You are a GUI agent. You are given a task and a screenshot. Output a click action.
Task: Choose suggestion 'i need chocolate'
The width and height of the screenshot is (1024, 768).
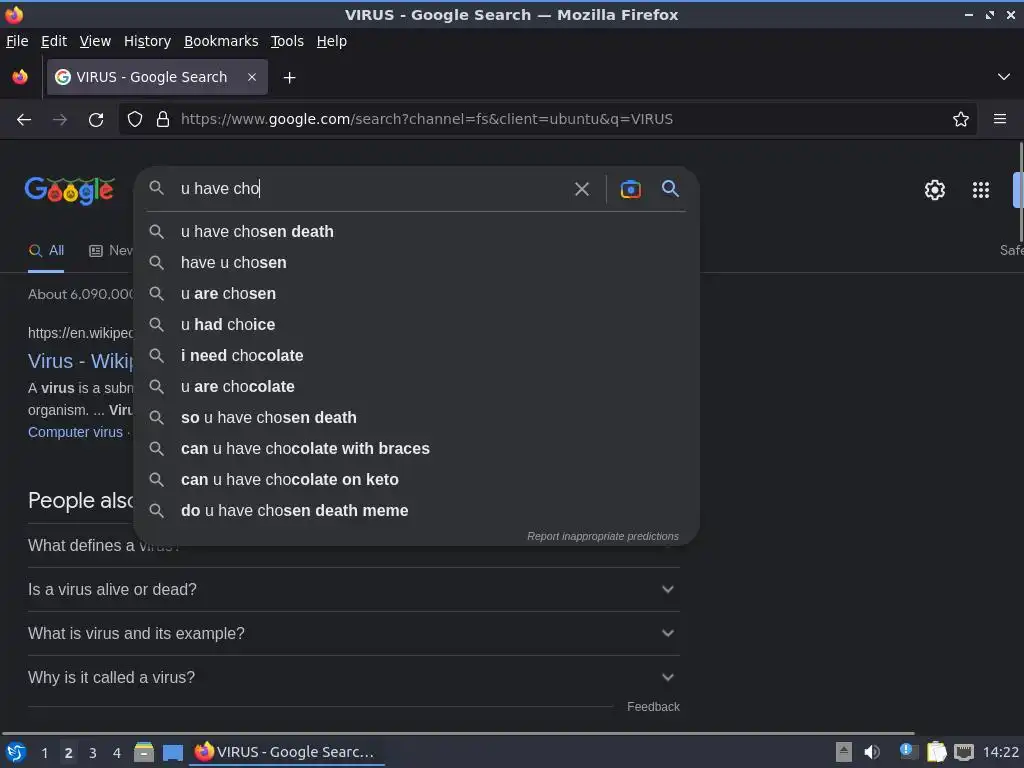tap(417, 356)
